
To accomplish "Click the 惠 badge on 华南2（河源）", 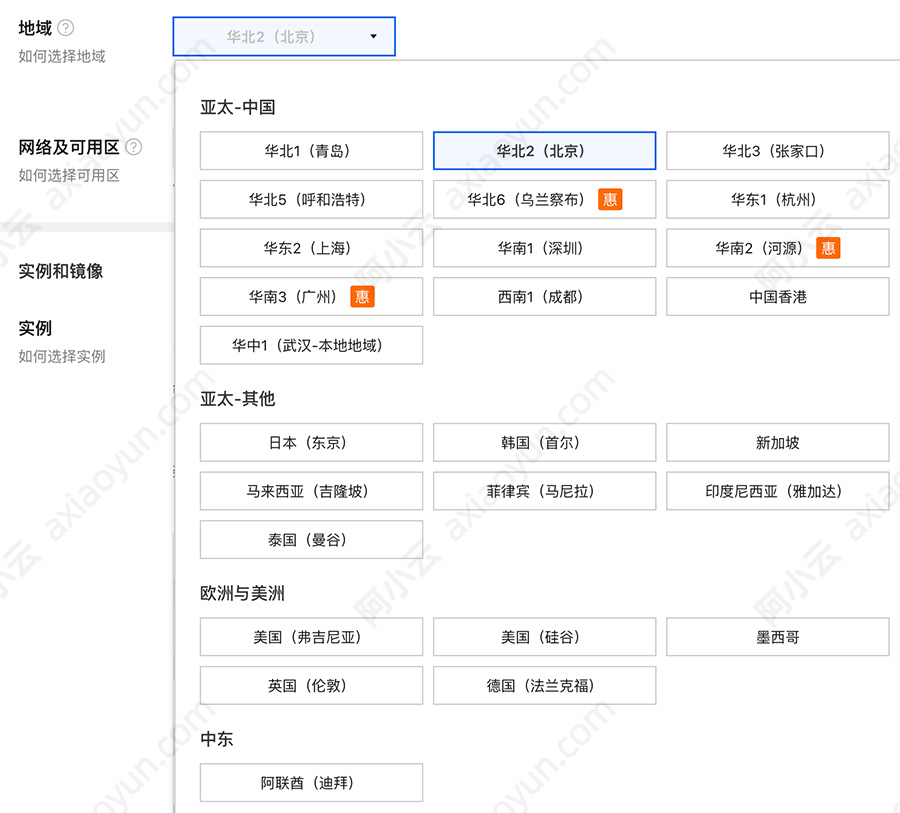I will click(x=828, y=248).
